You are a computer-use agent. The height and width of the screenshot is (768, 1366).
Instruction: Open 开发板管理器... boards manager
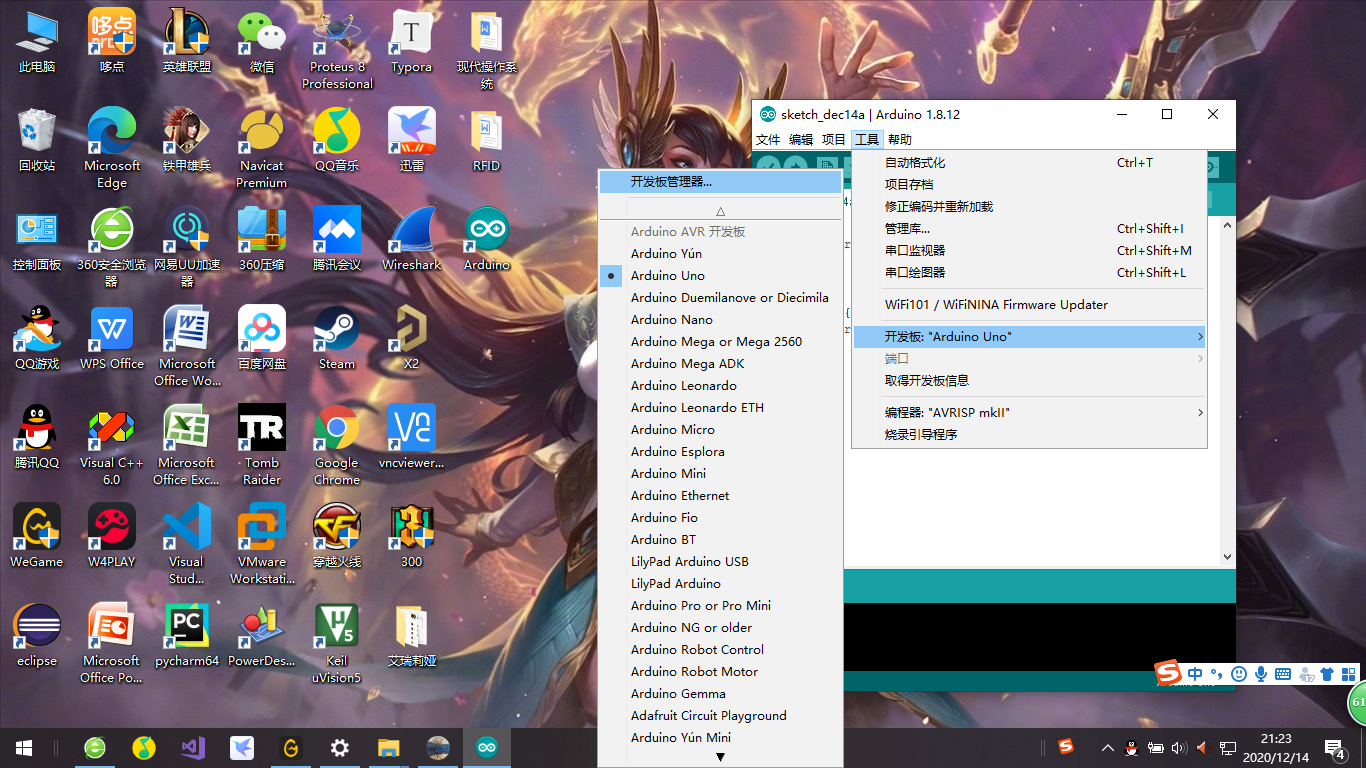click(x=720, y=182)
